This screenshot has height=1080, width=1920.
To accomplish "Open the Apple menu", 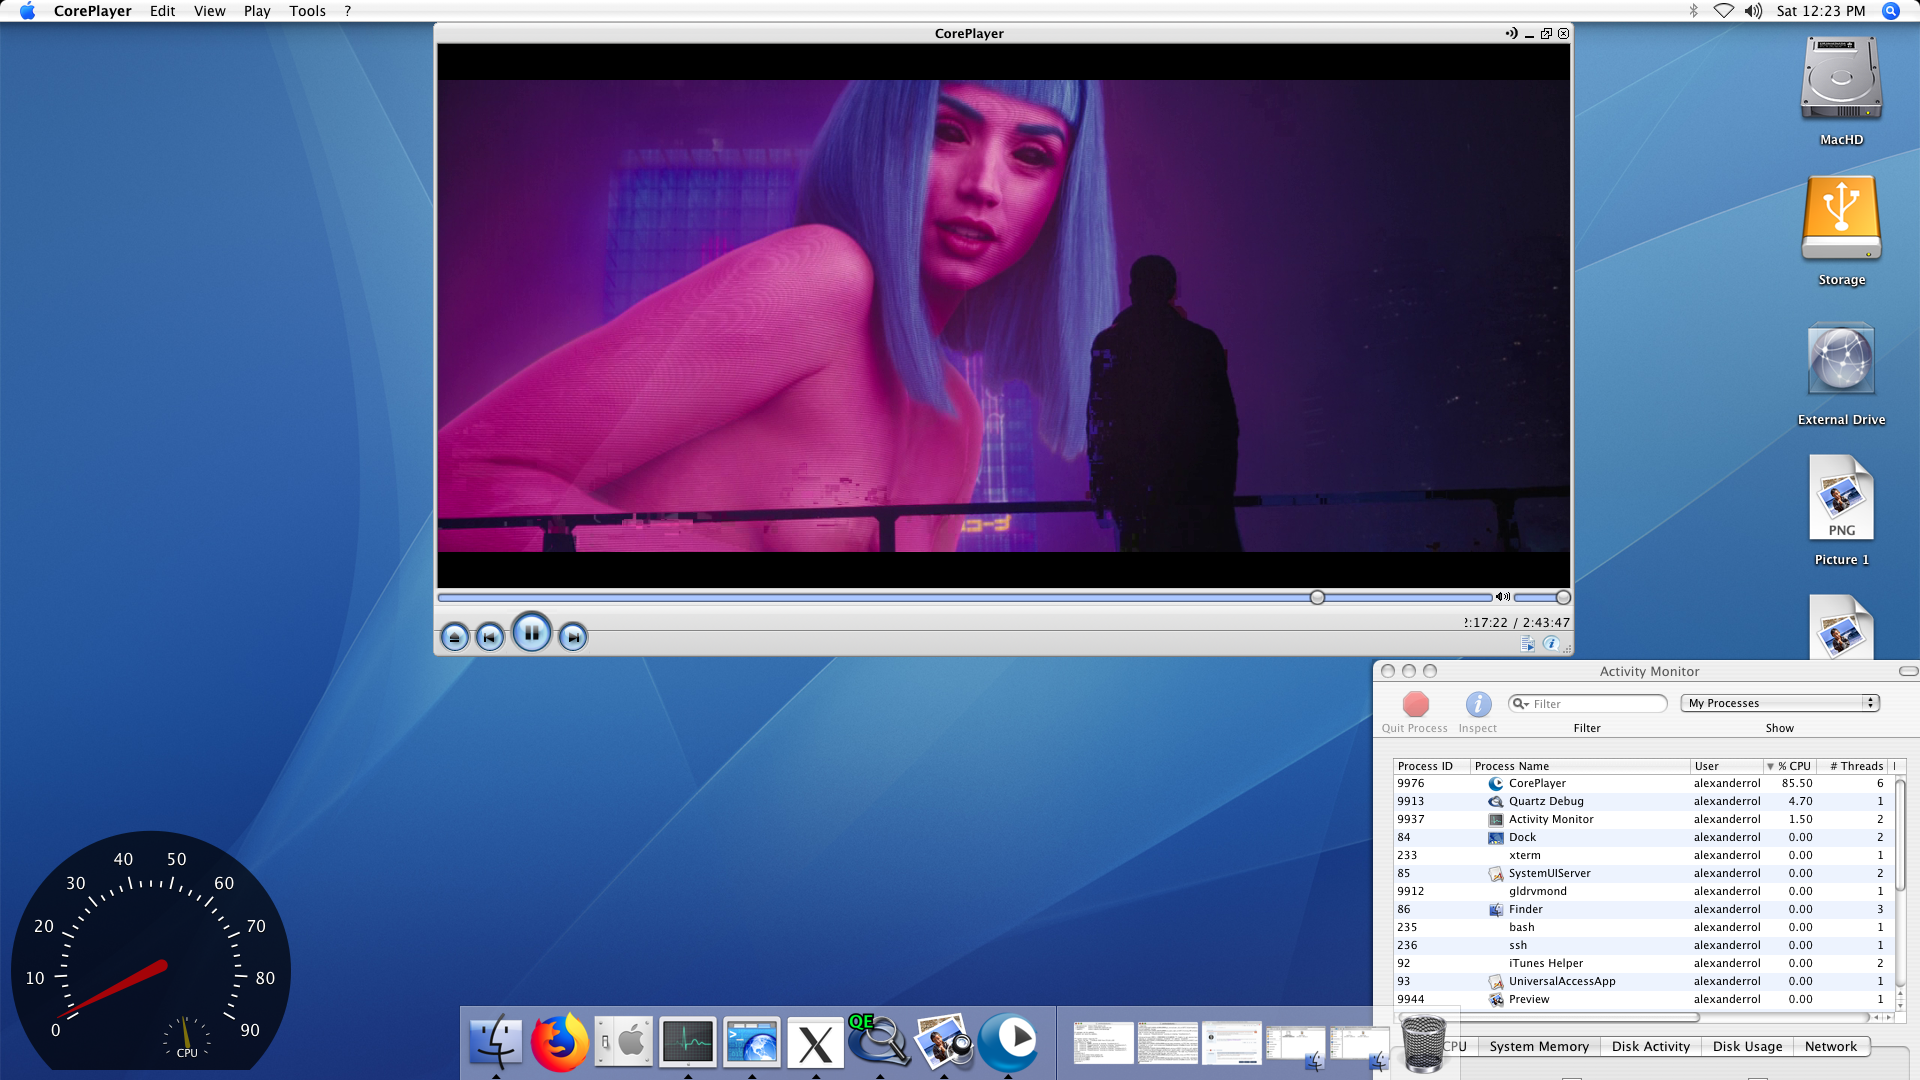I will [27, 11].
